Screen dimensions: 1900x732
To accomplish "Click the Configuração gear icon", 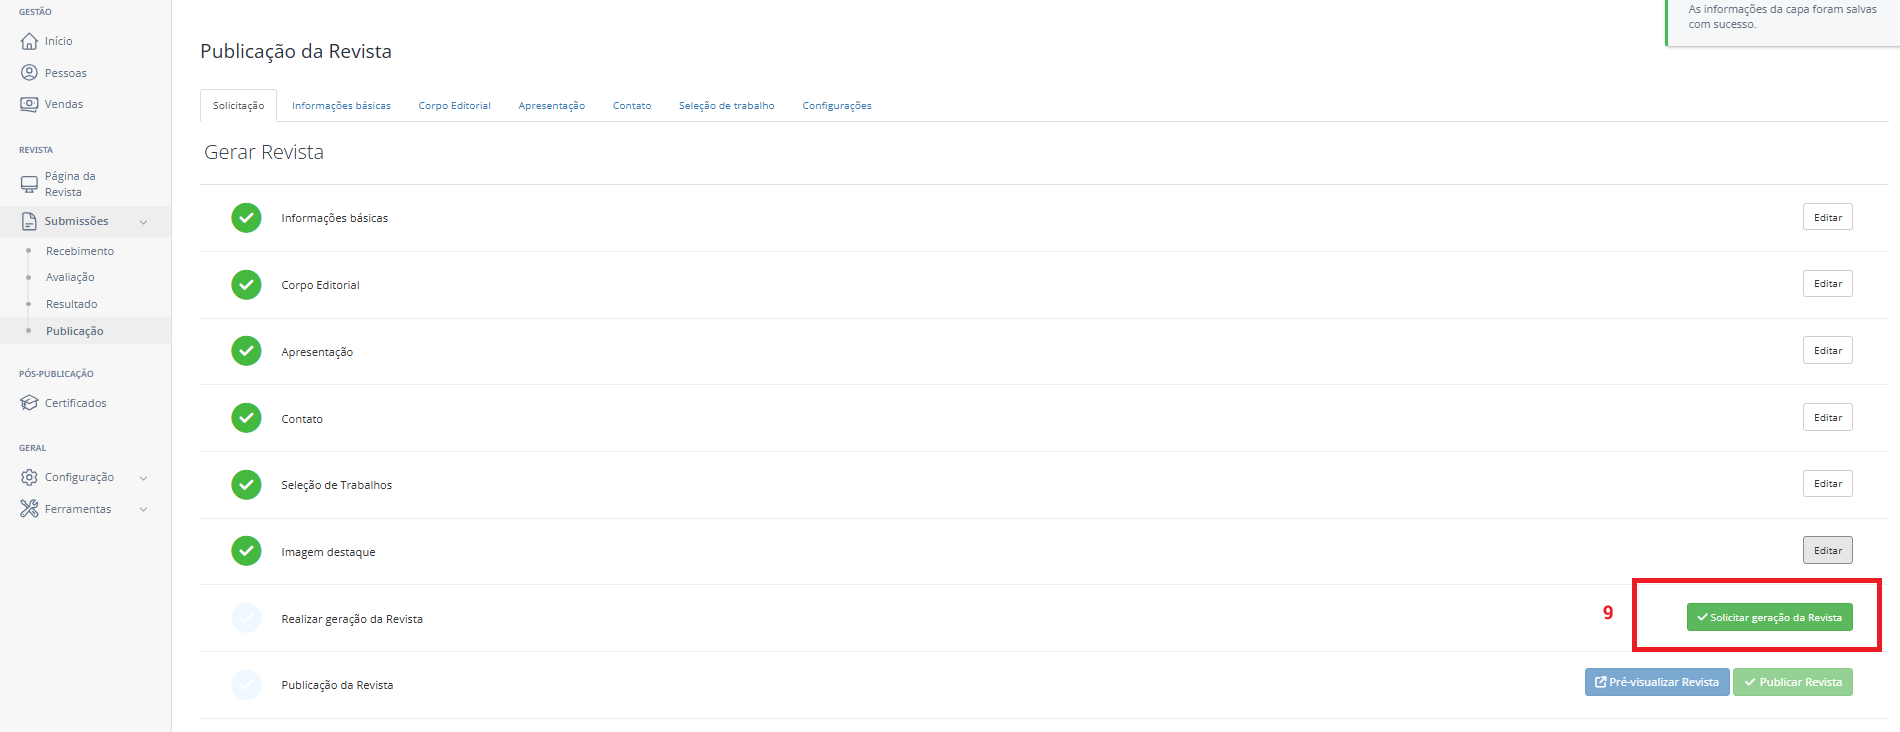I will [x=29, y=477].
